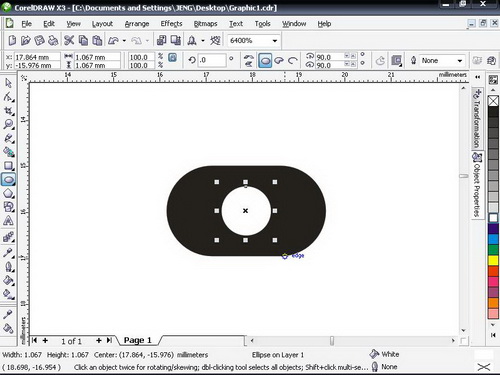
Task: Click the mirror horizontally button
Action: (248, 57)
